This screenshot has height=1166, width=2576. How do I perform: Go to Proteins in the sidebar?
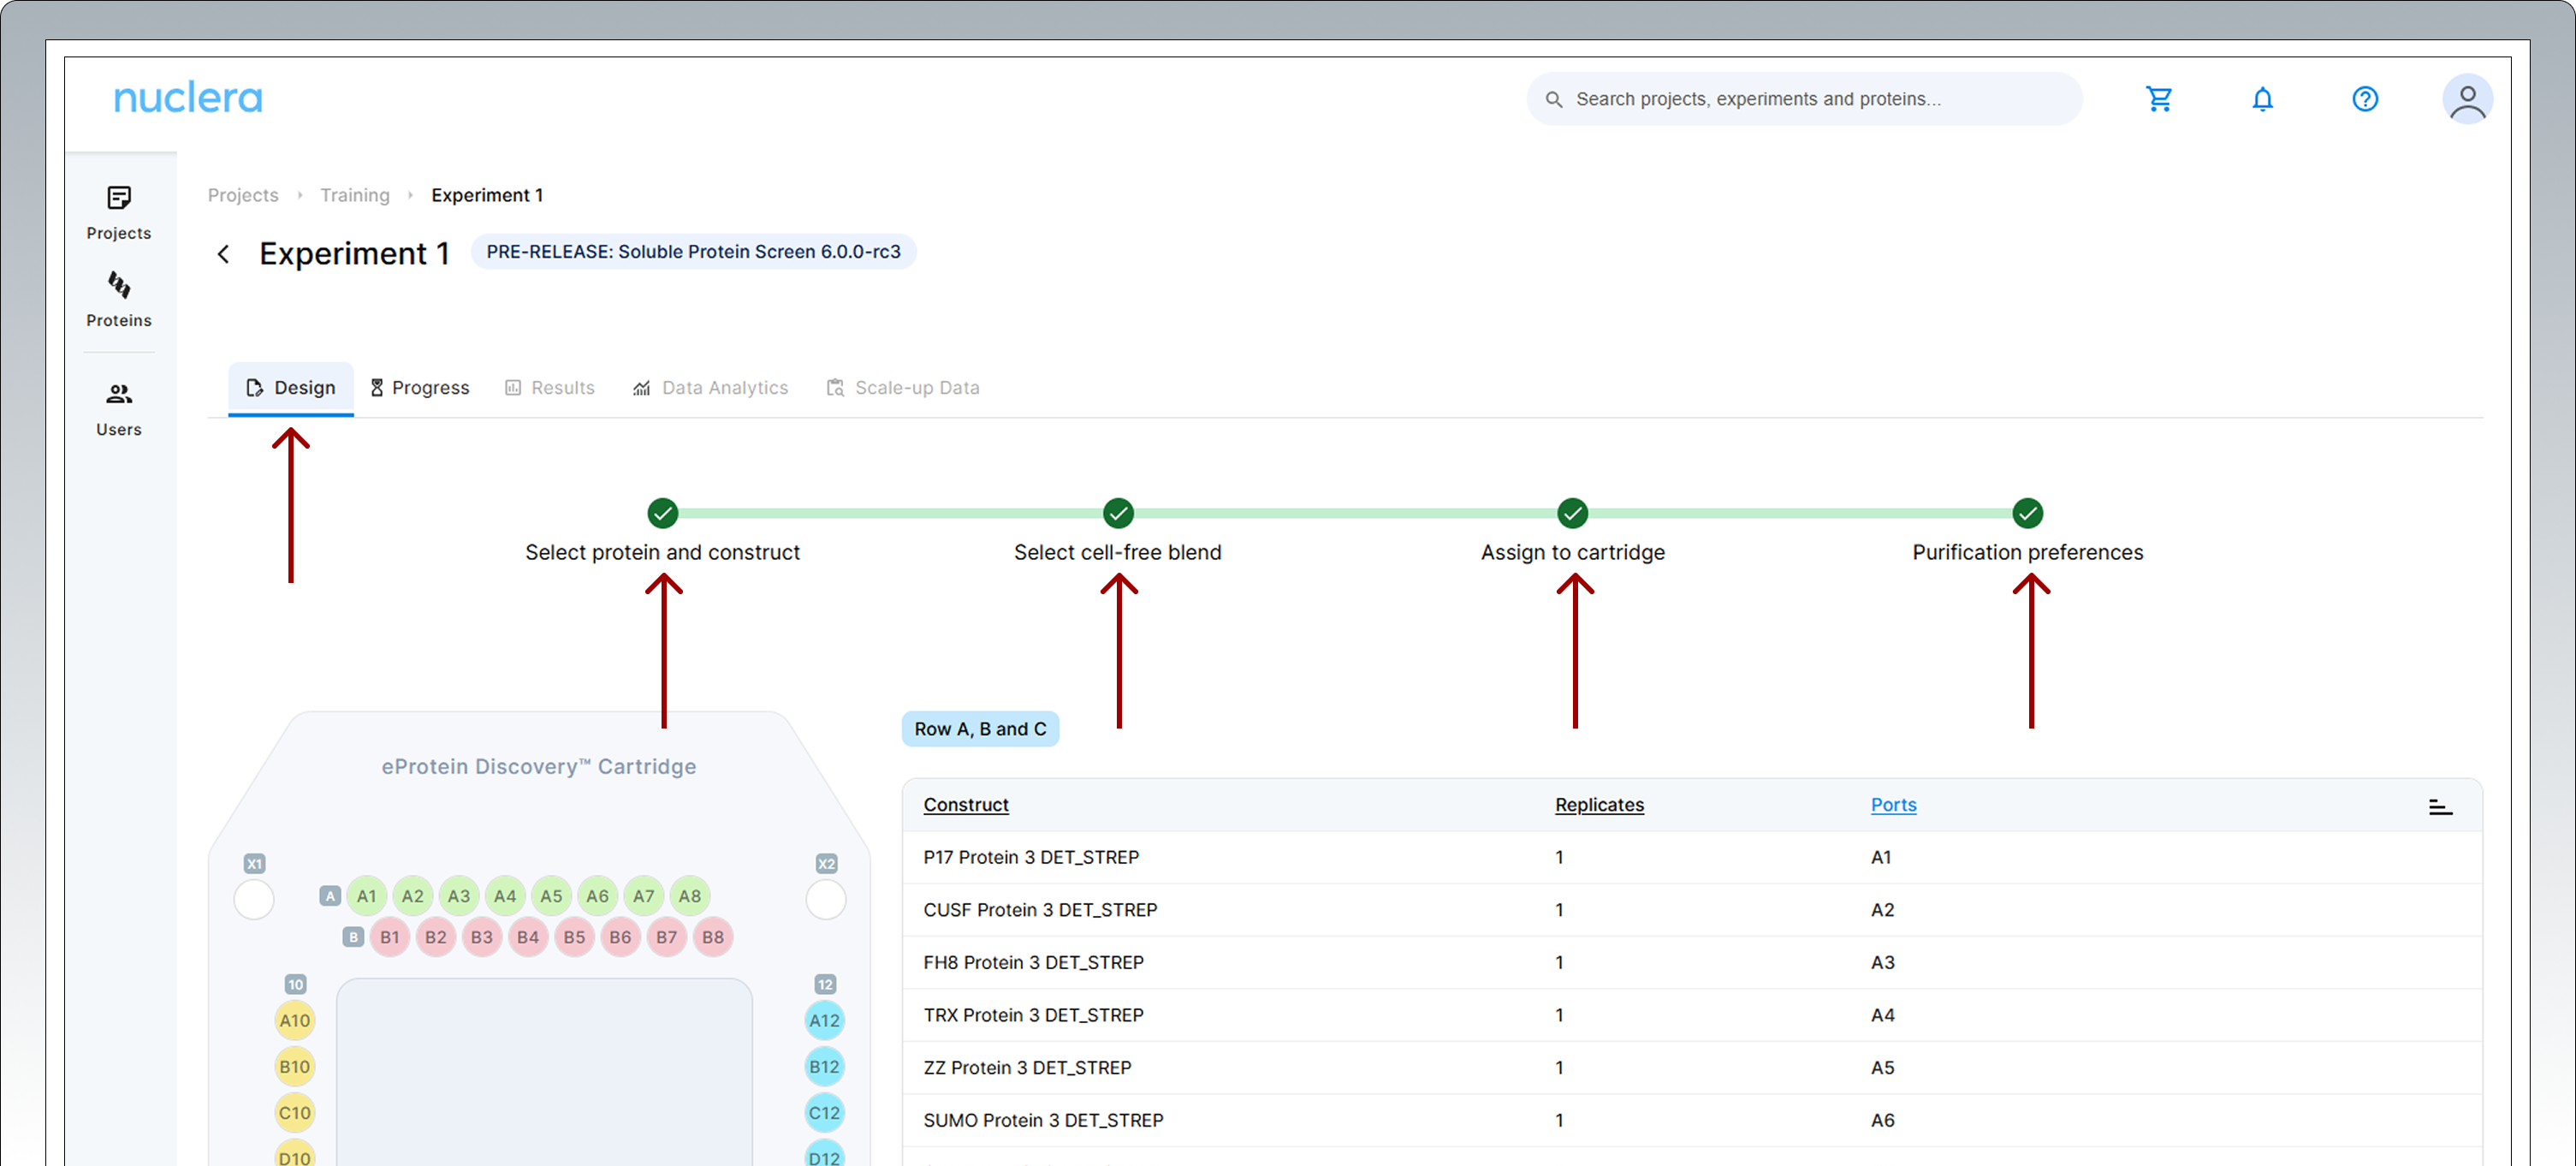(119, 300)
